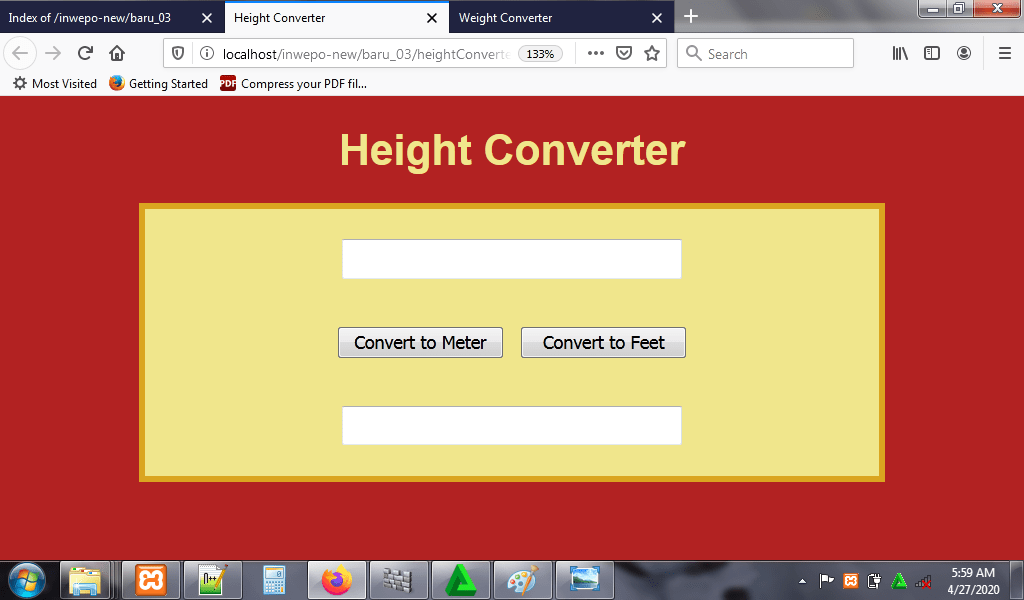This screenshot has height=600, width=1024.
Task: Open network status tray icon
Action: pos(923,580)
